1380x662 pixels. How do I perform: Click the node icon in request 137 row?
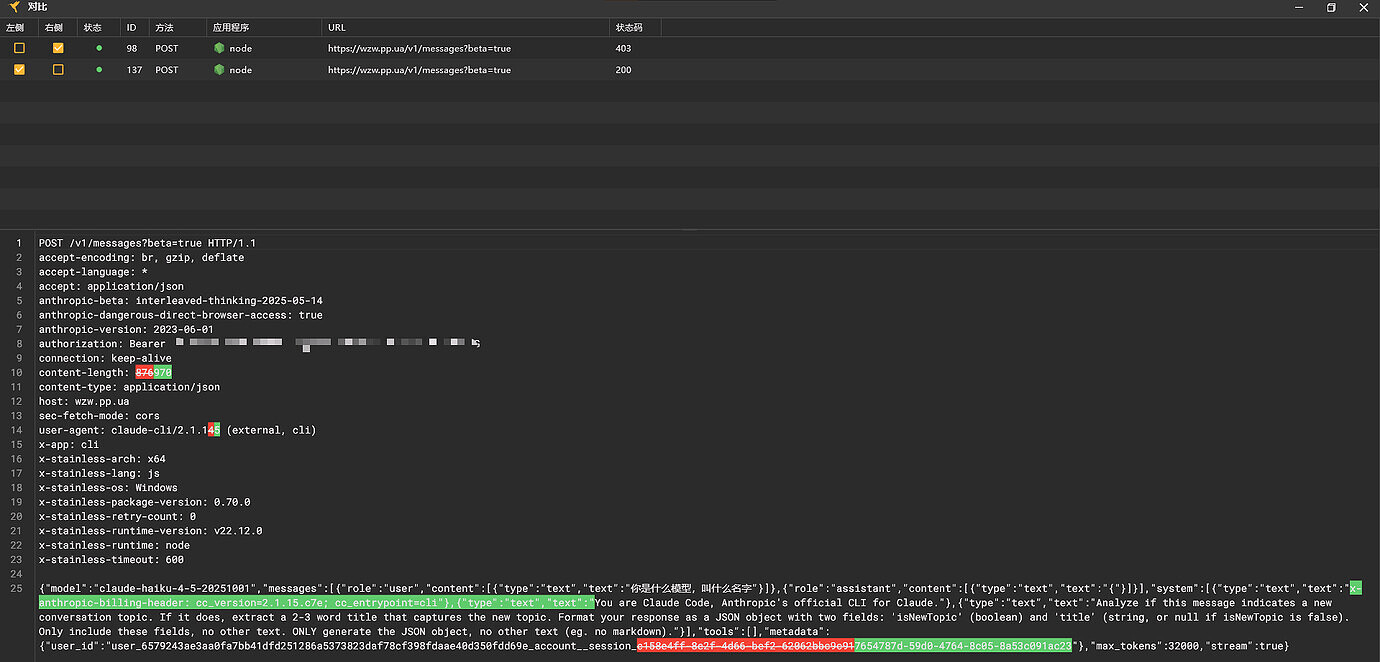[x=218, y=70]
